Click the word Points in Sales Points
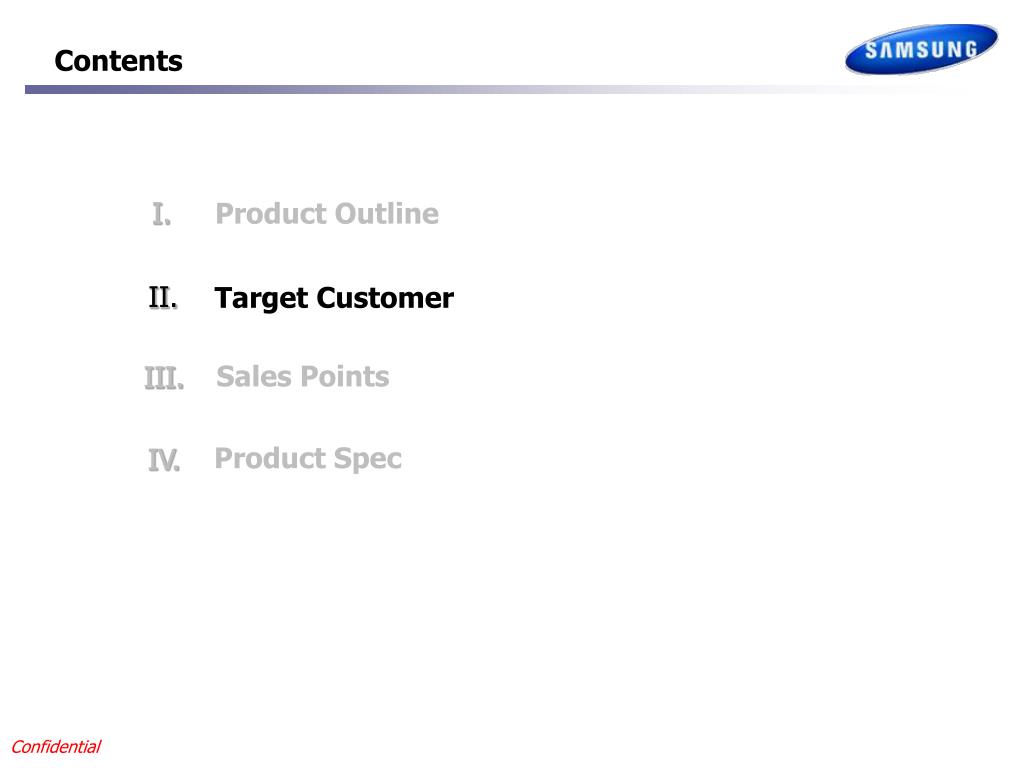Screen dimensions: 1024x768 tap(344, 376)
